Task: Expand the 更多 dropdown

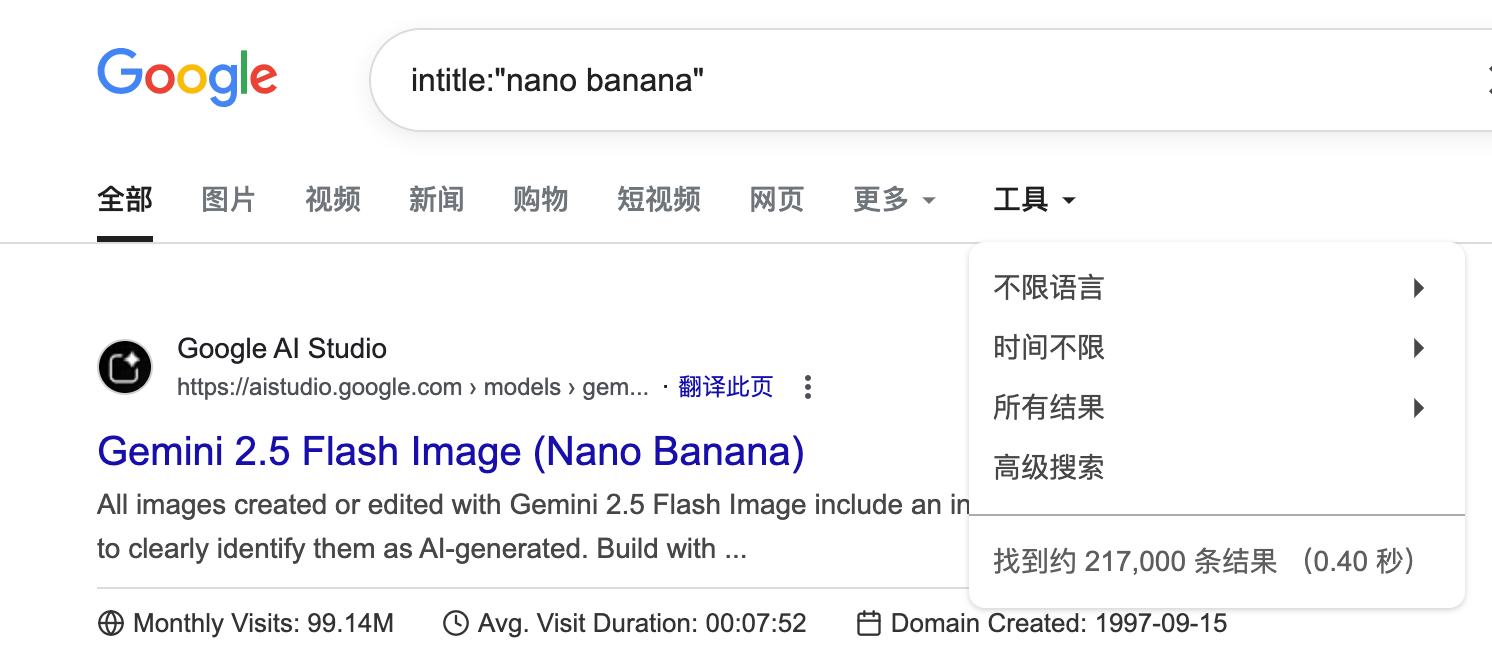Action: (894, 200)
